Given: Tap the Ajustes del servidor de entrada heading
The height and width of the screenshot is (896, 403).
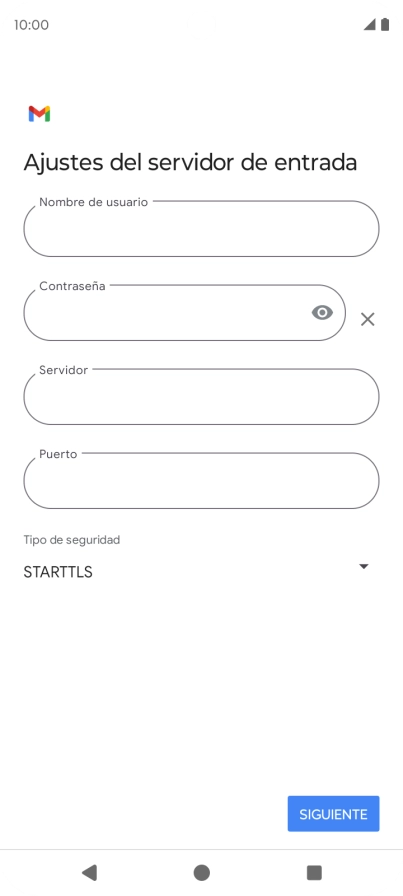Looking at the screenshot, I should coord(190,162).
